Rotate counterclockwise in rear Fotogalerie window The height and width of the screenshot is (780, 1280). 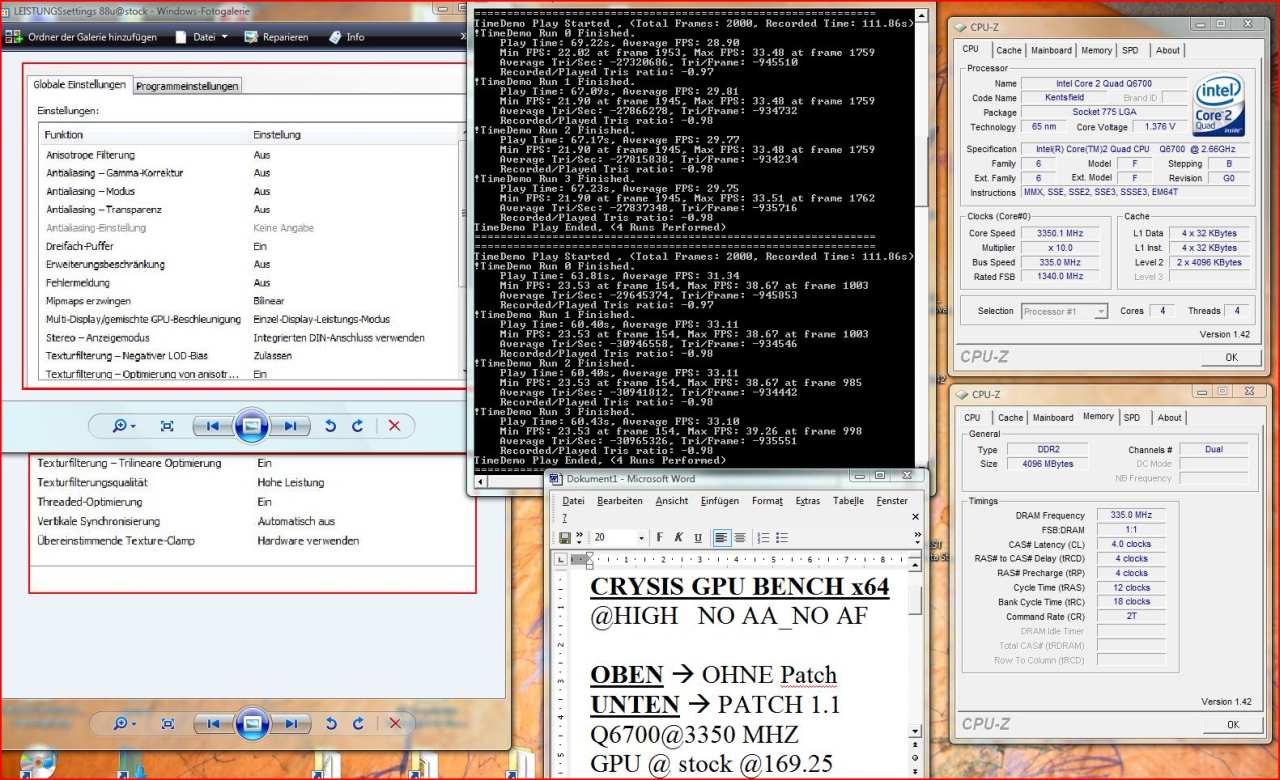tap(331, 723)
